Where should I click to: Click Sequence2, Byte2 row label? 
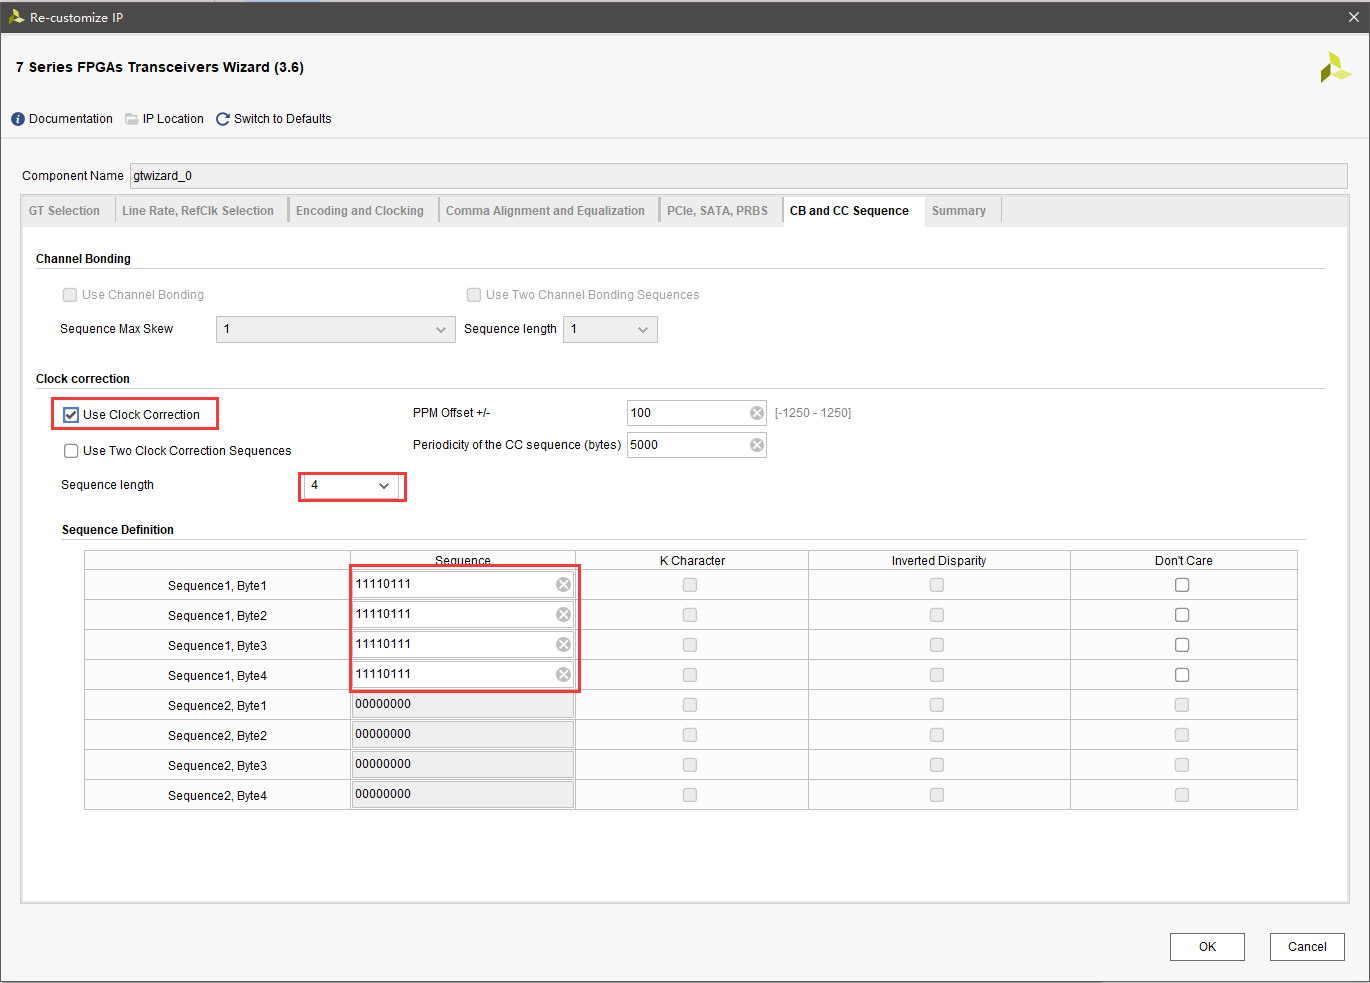pyautogui.click(x=217, y=736)
